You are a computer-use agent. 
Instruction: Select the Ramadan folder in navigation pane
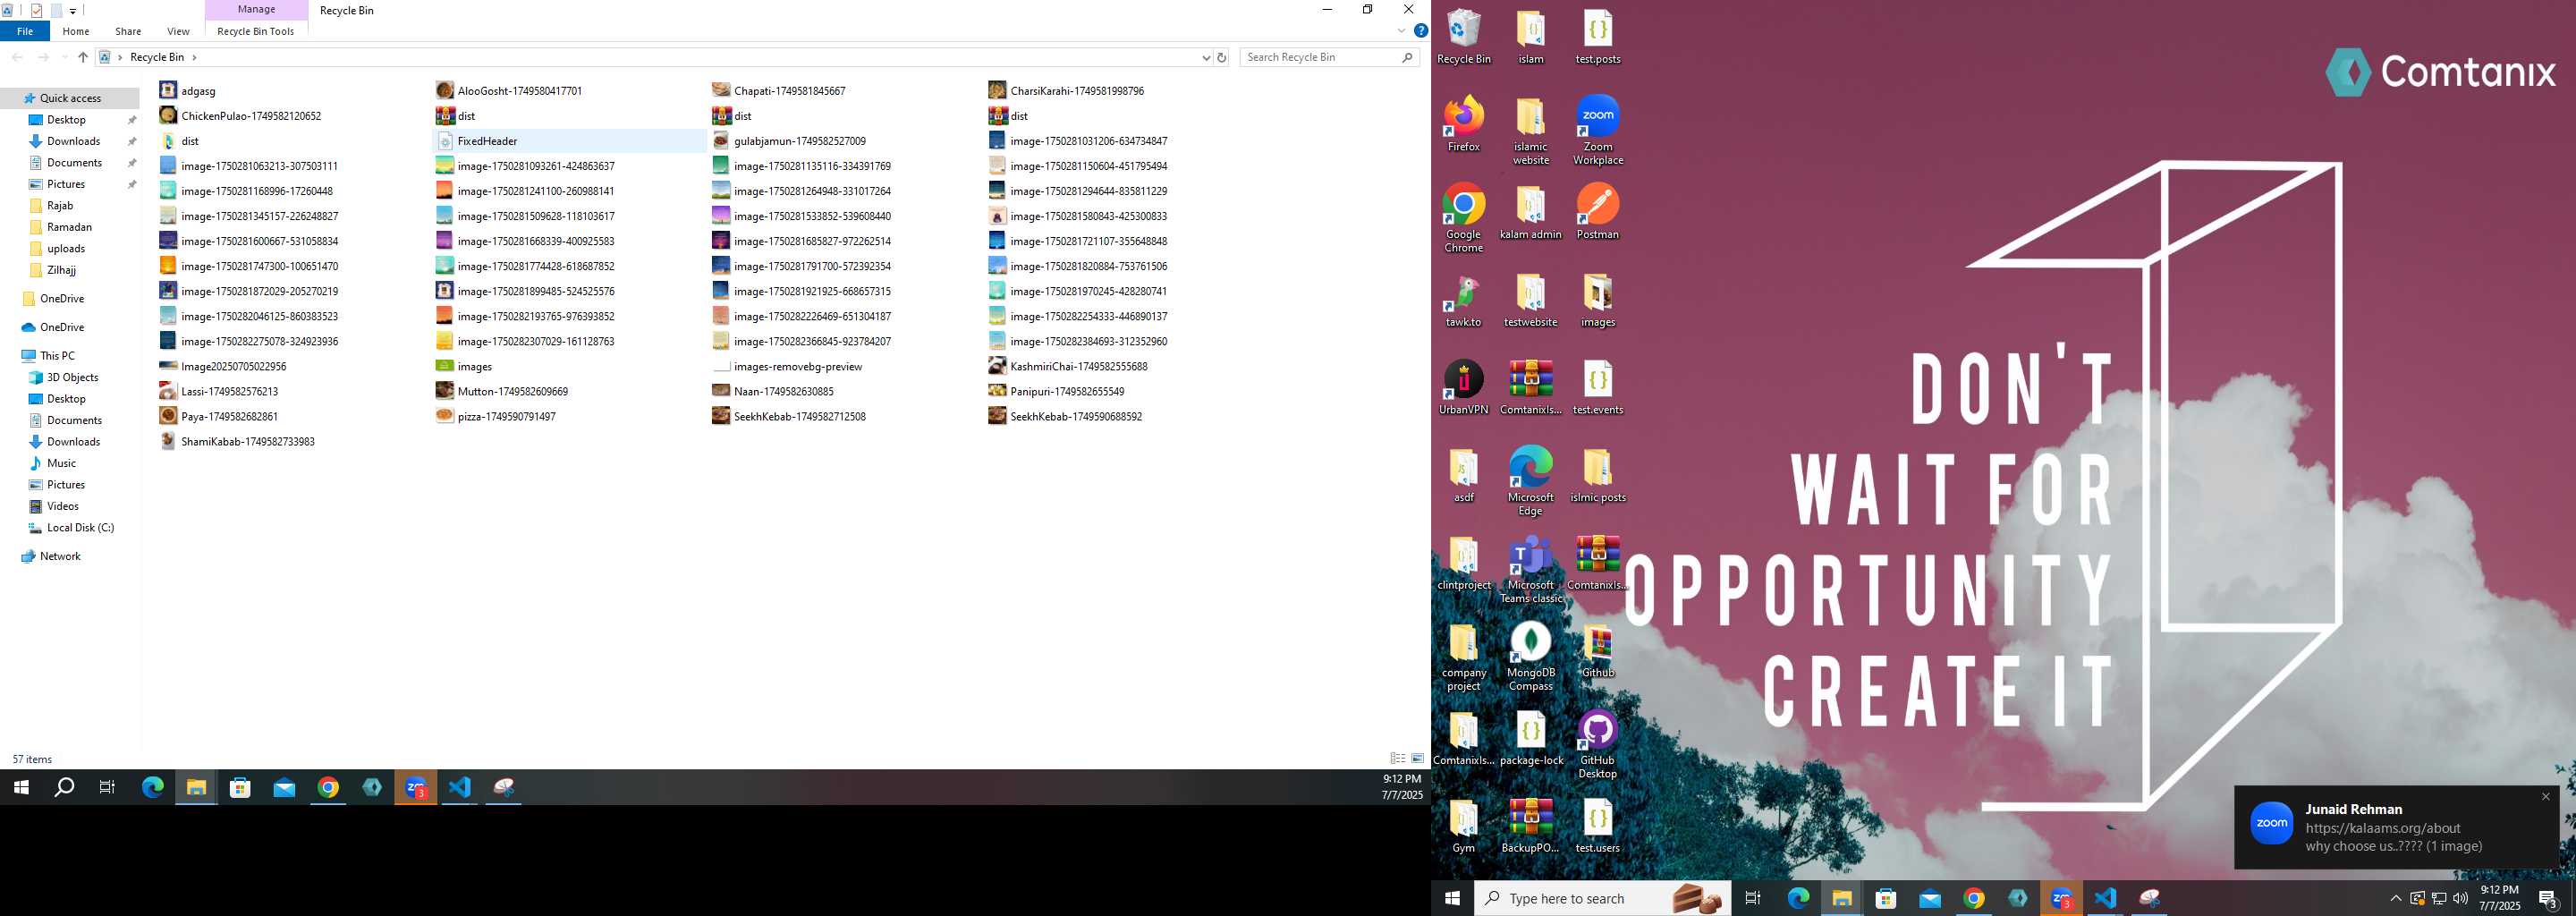(x=69, y=227)
